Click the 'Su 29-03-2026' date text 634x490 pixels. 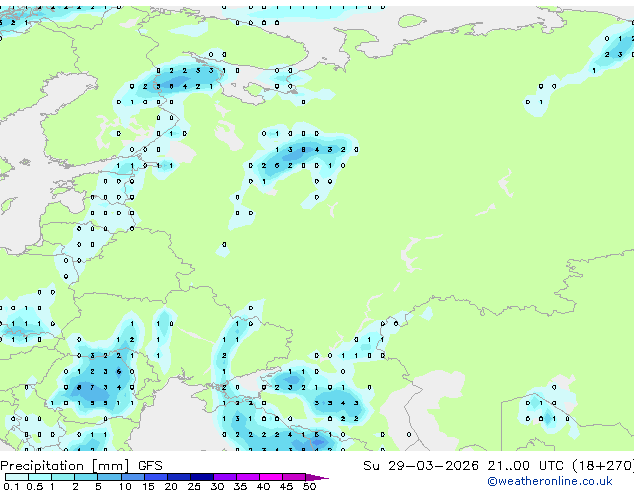coord(421,466)
